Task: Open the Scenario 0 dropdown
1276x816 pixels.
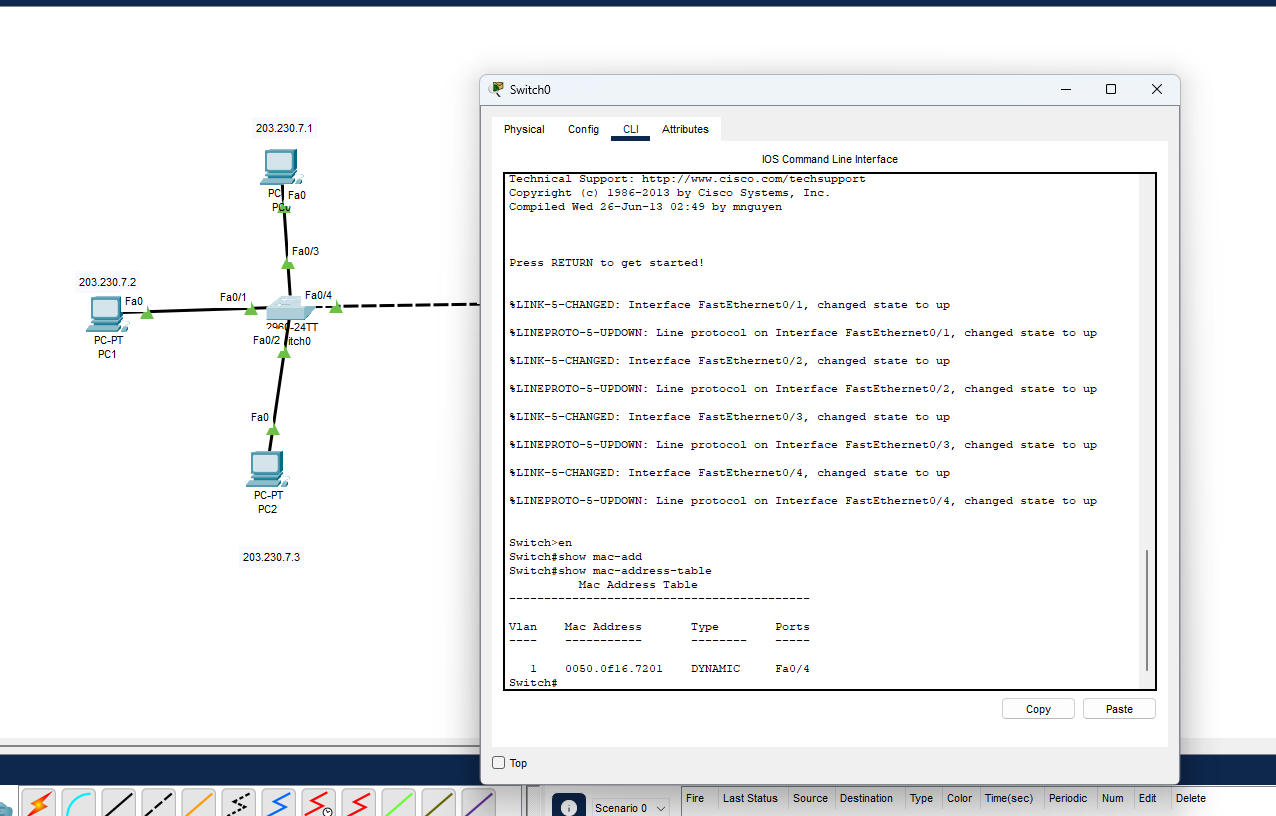Action: pos(630,808)
